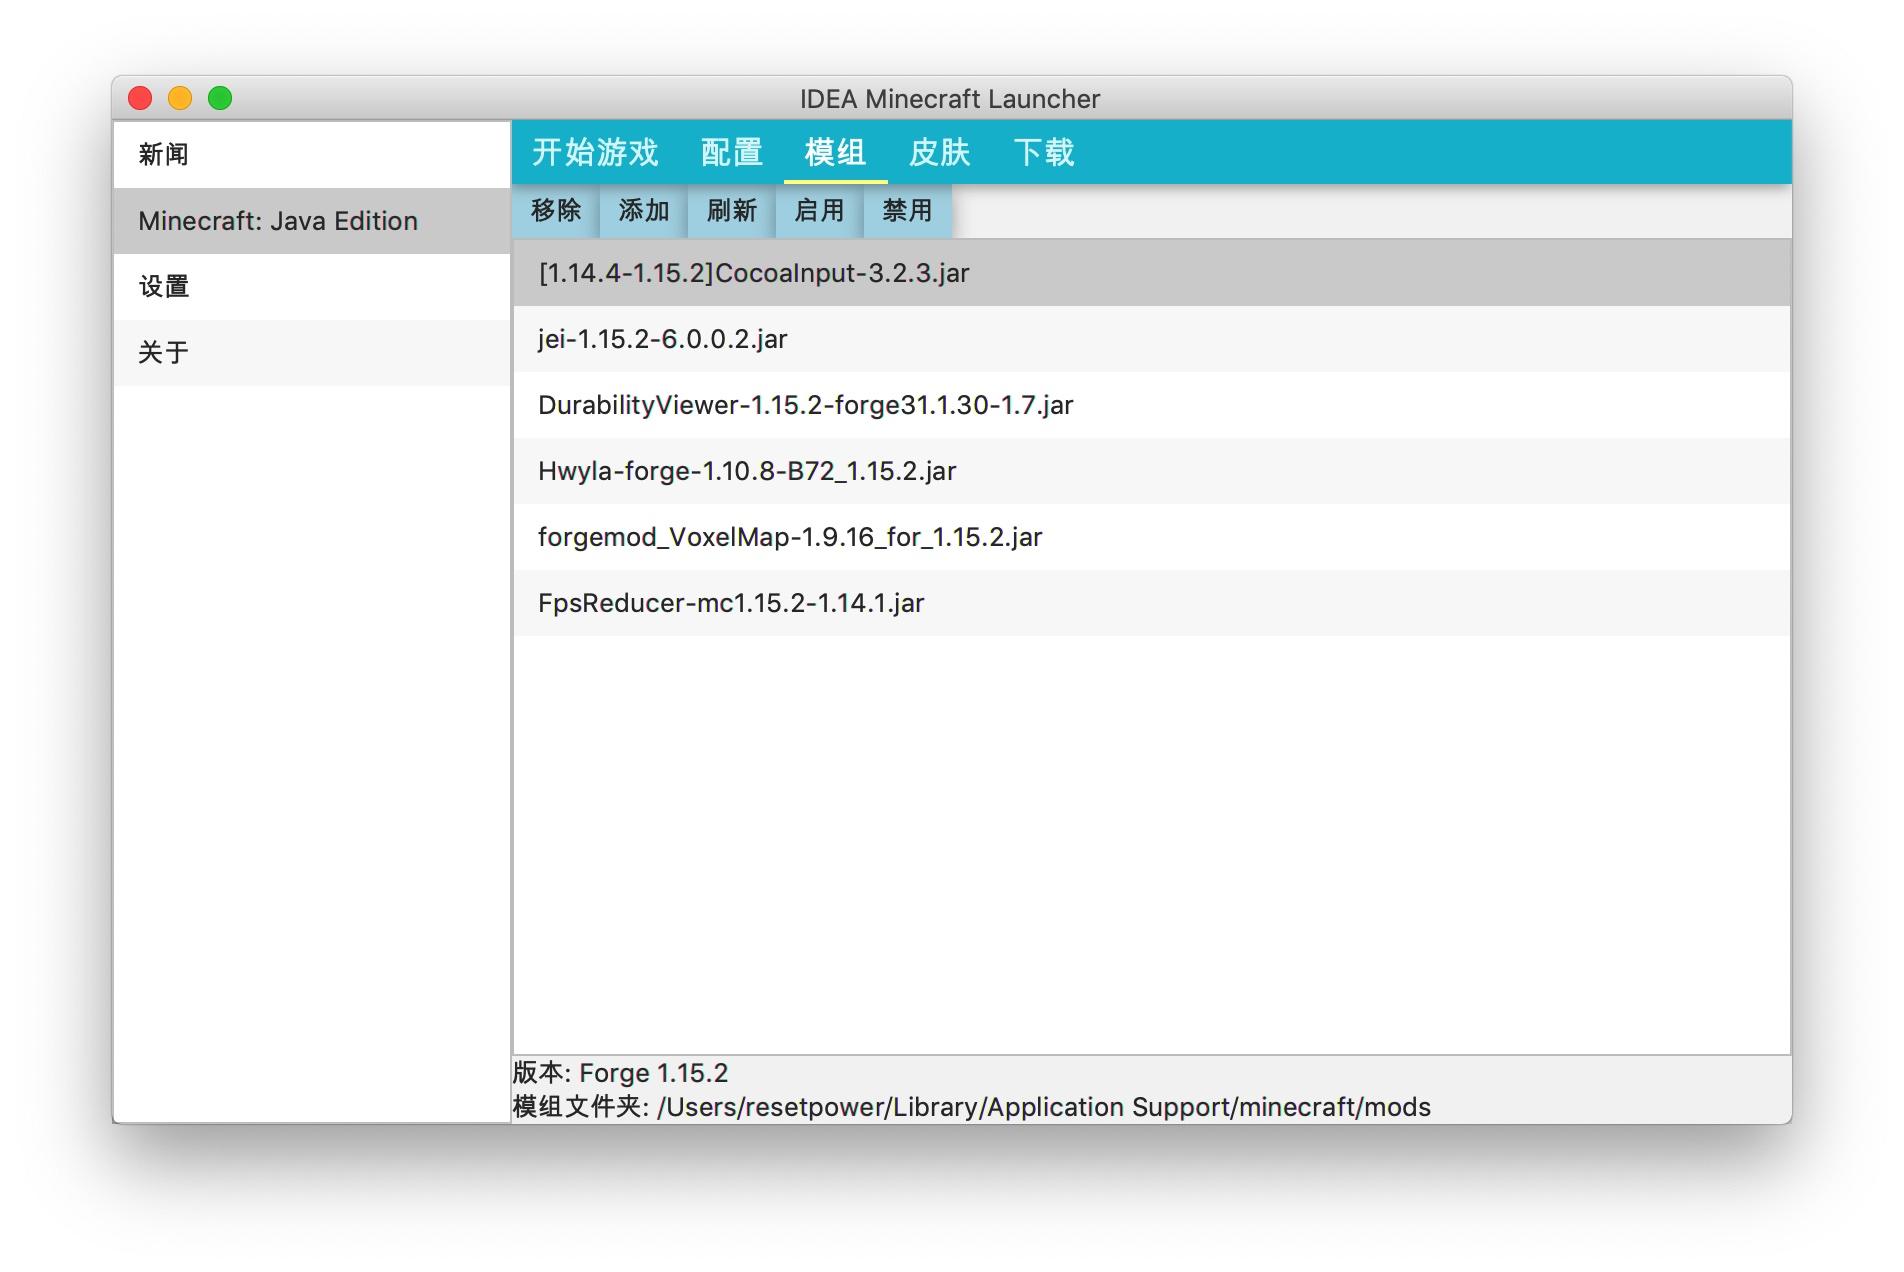Click the 移除 toolbar button to remove mod
Screen dimensions: 1904x1272
pyautogui.click(x=556, y=211)
